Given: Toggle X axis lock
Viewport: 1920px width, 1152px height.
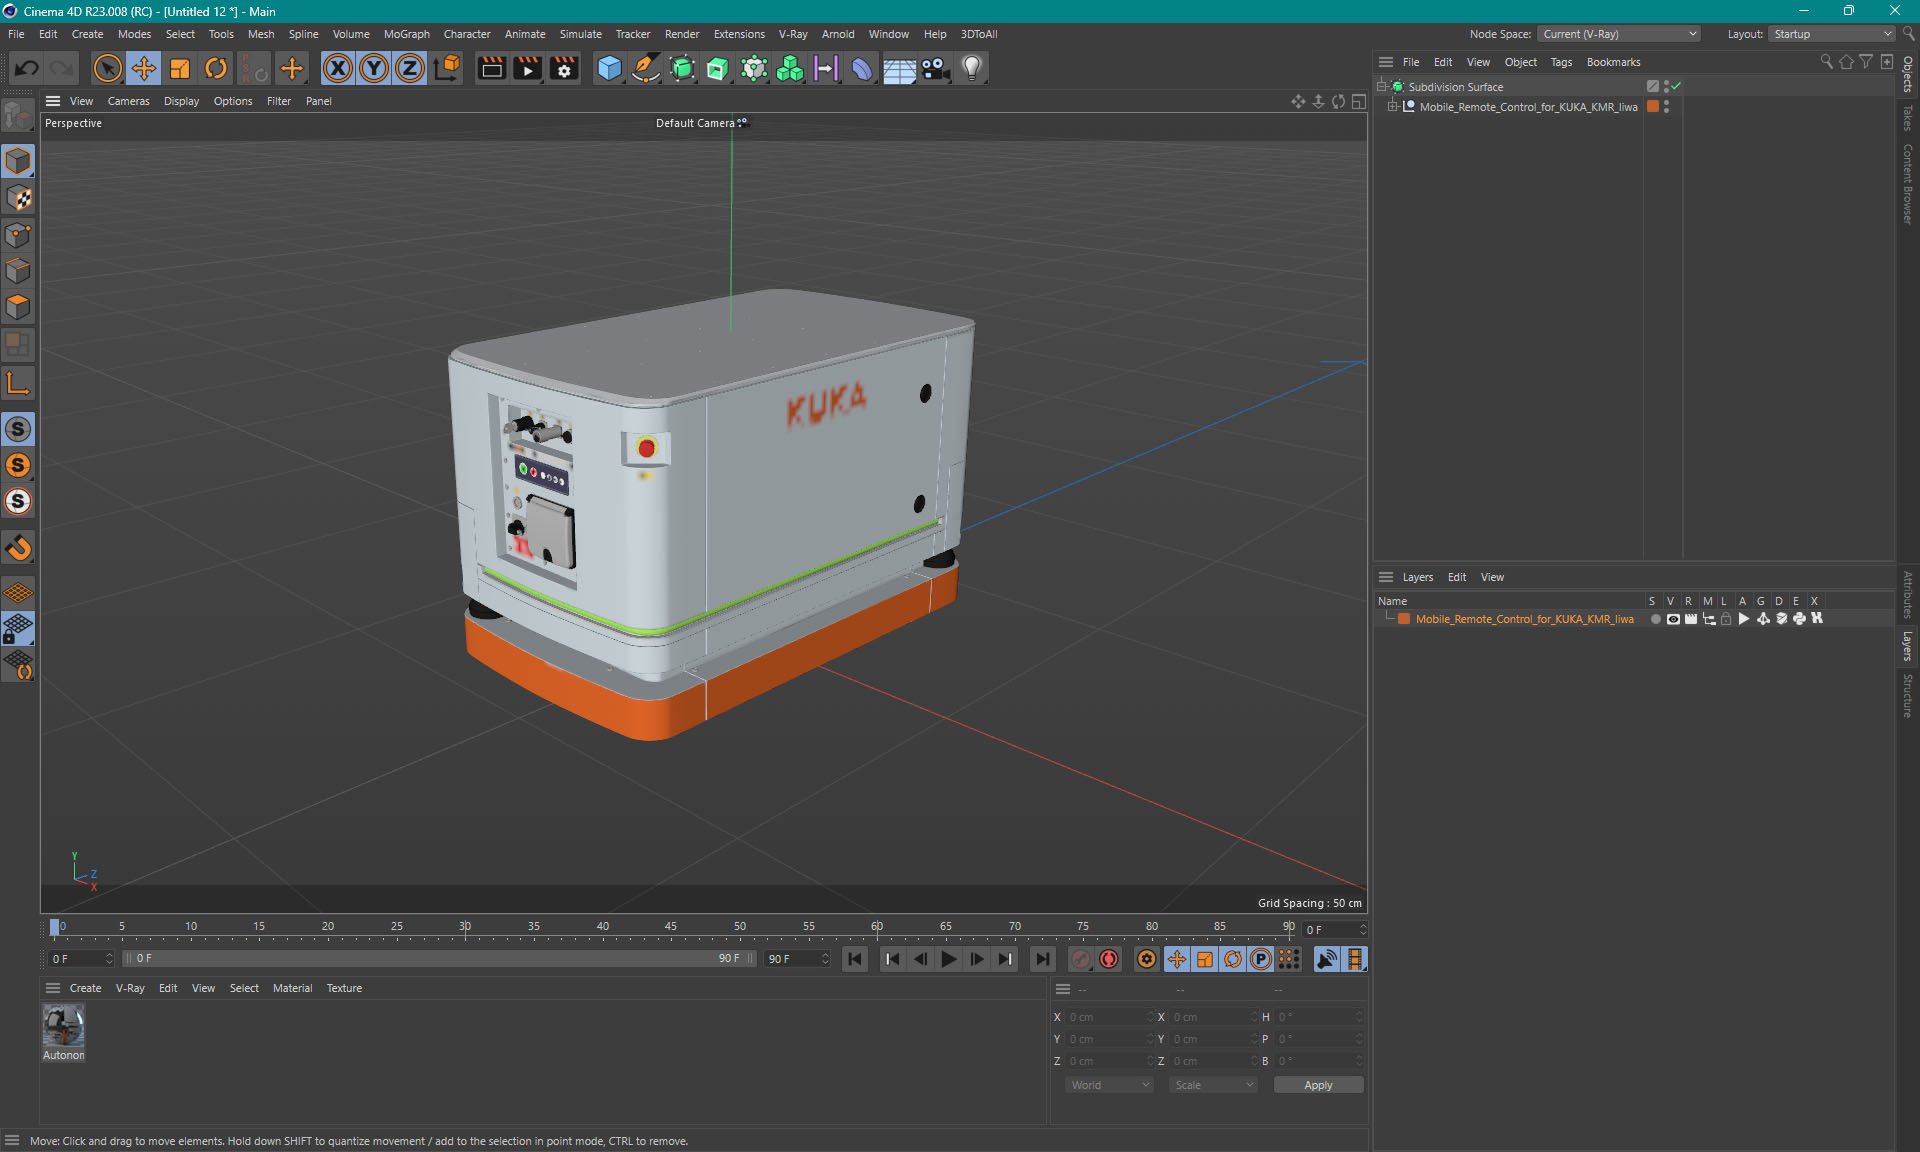Looking at the screenshot, I should (x=338, y=68).
